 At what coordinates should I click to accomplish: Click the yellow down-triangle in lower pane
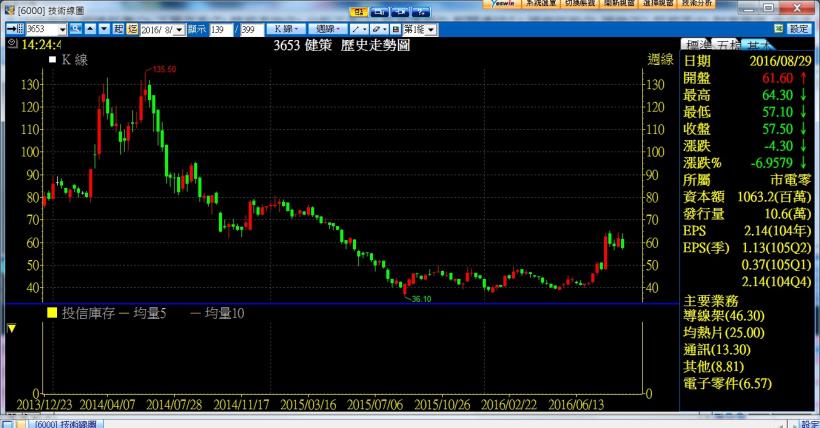pos(12,329)
